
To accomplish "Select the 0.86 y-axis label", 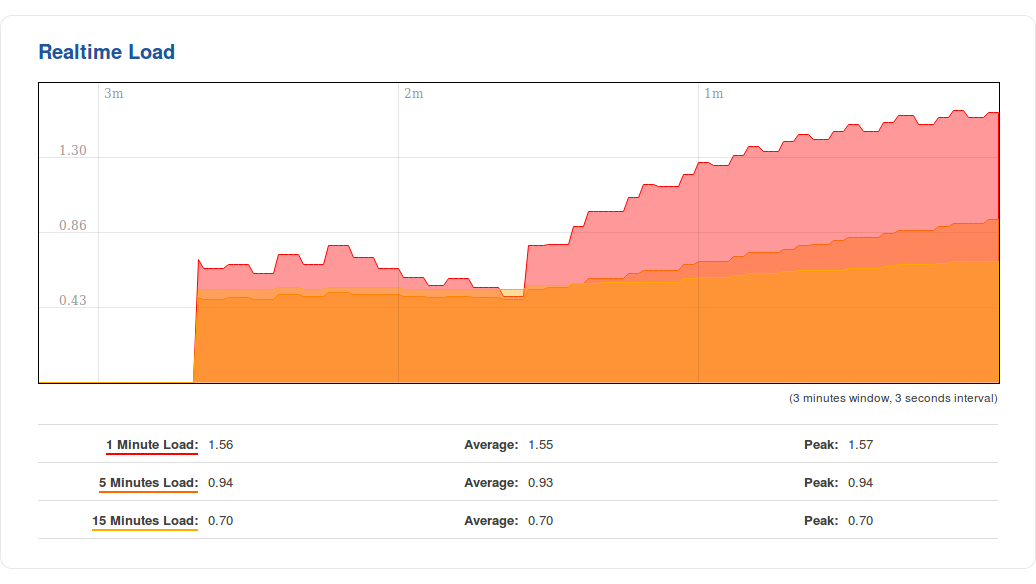I will 73,226.
